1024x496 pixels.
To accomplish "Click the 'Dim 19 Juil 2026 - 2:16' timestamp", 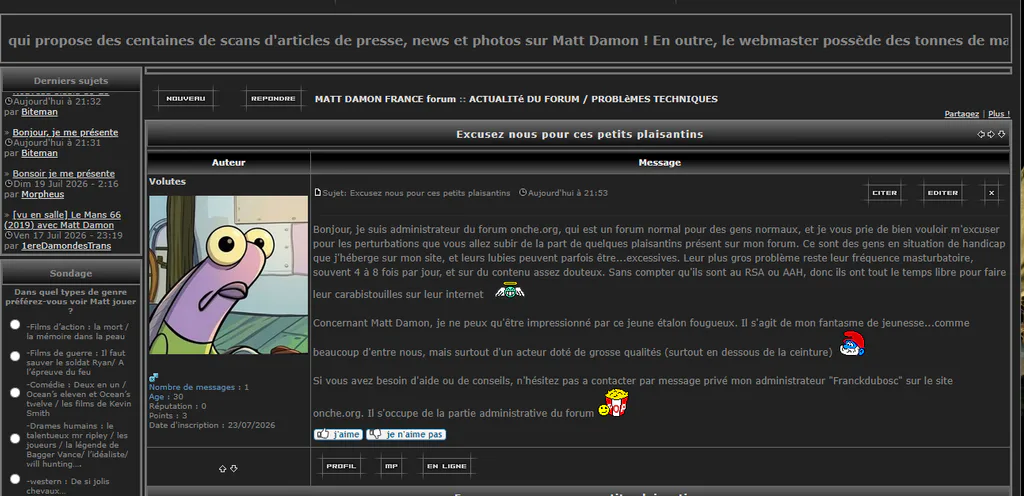I will (x=65, y=184).
